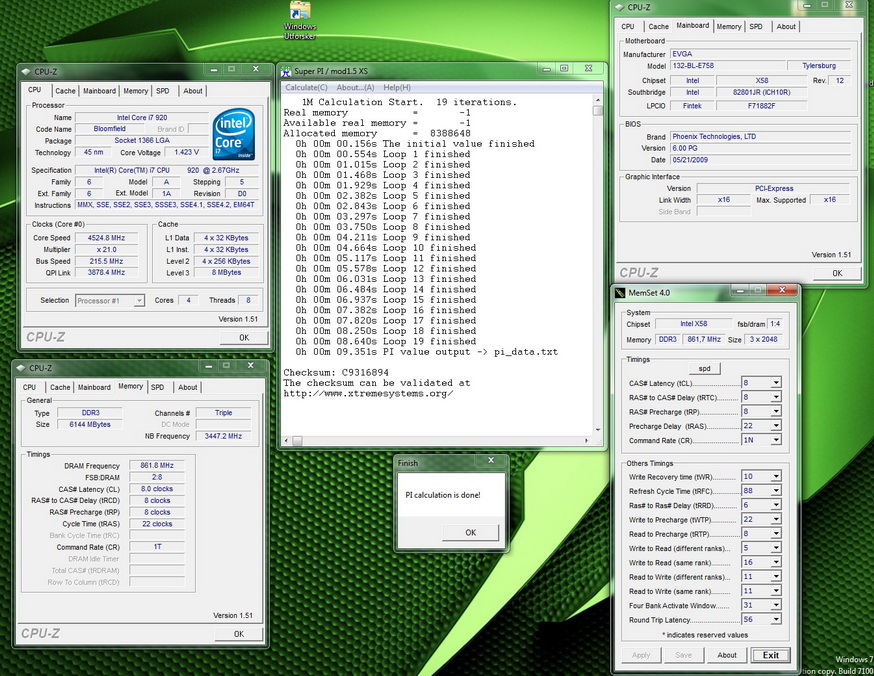The width and height of the screenshot is (874, 676).
Task: Click OK in CPU-Z Mainboard window
Action: 837,273
